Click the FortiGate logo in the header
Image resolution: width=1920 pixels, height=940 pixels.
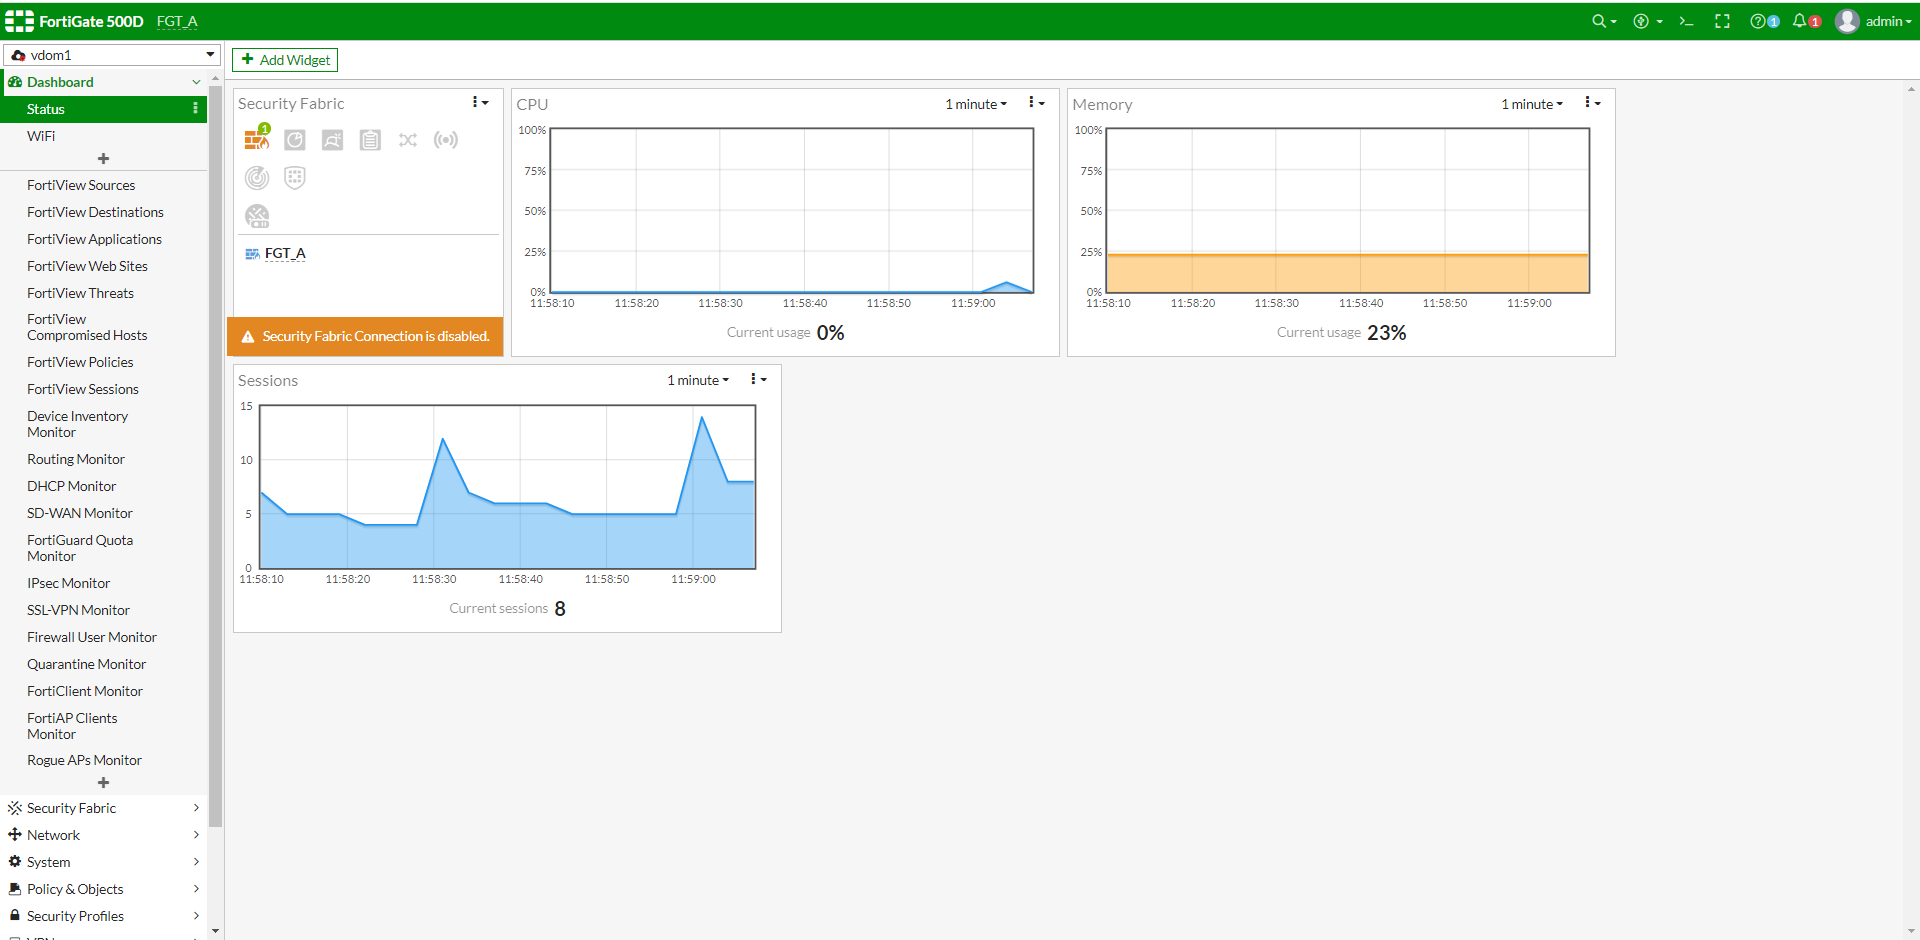19,21
